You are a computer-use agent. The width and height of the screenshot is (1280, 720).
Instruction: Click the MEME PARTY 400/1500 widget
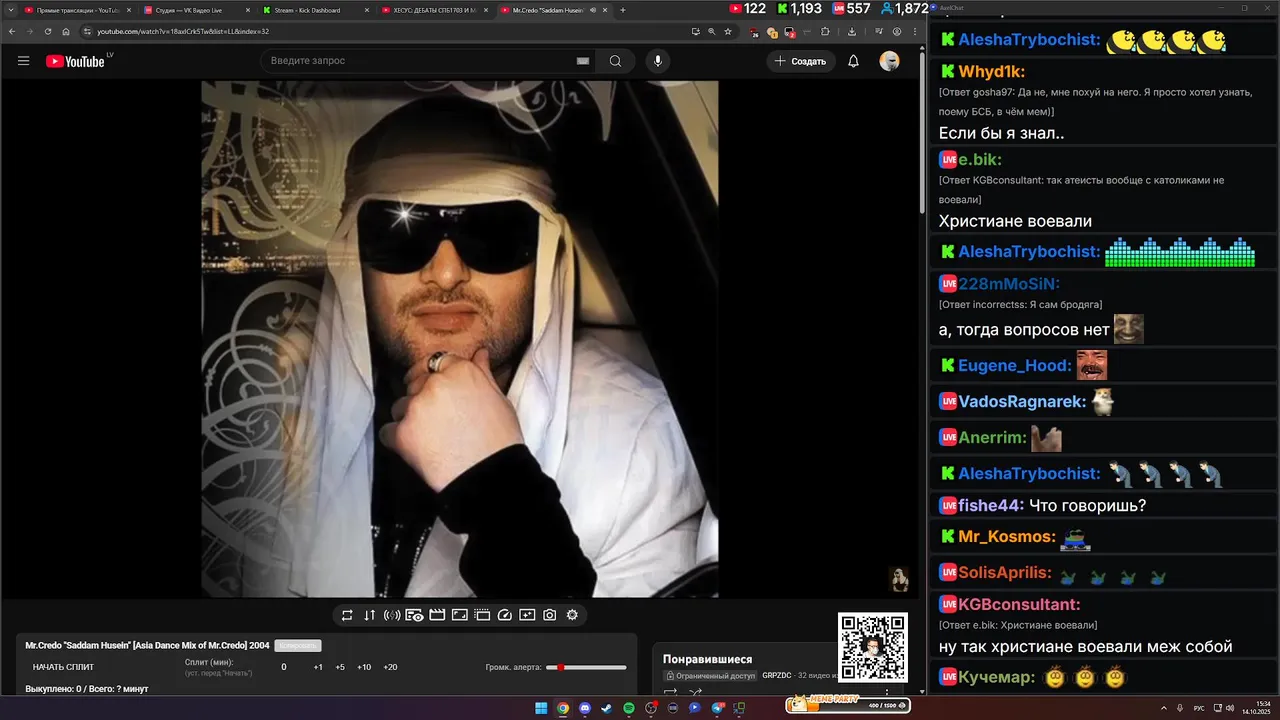848,705
